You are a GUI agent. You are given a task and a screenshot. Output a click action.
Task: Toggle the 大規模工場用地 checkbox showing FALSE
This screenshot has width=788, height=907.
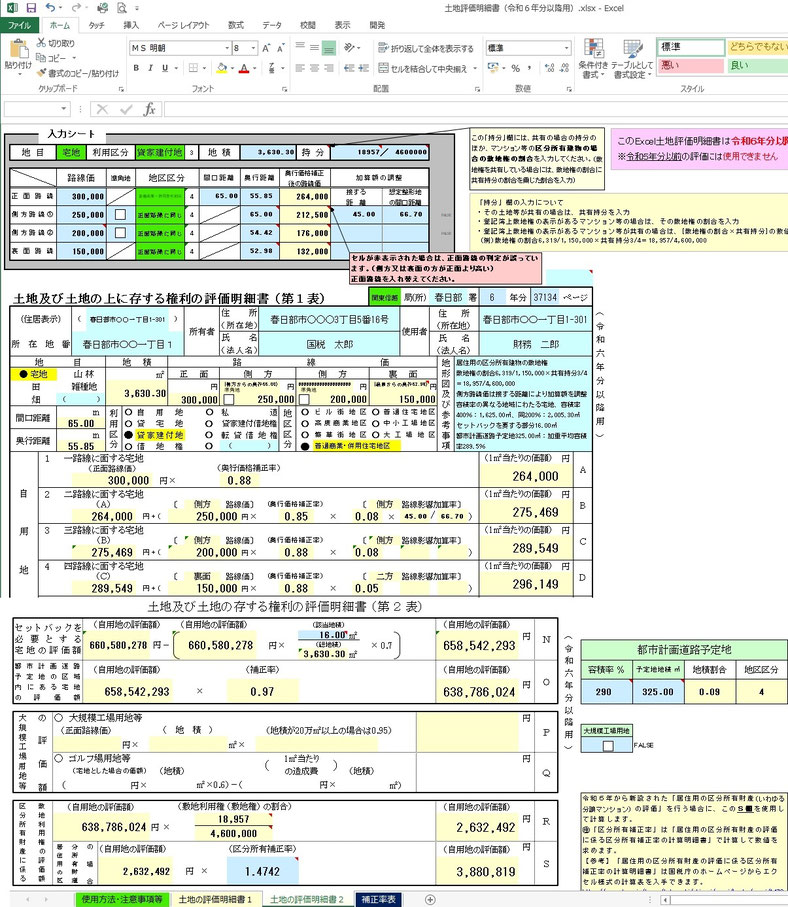(607, 746)
